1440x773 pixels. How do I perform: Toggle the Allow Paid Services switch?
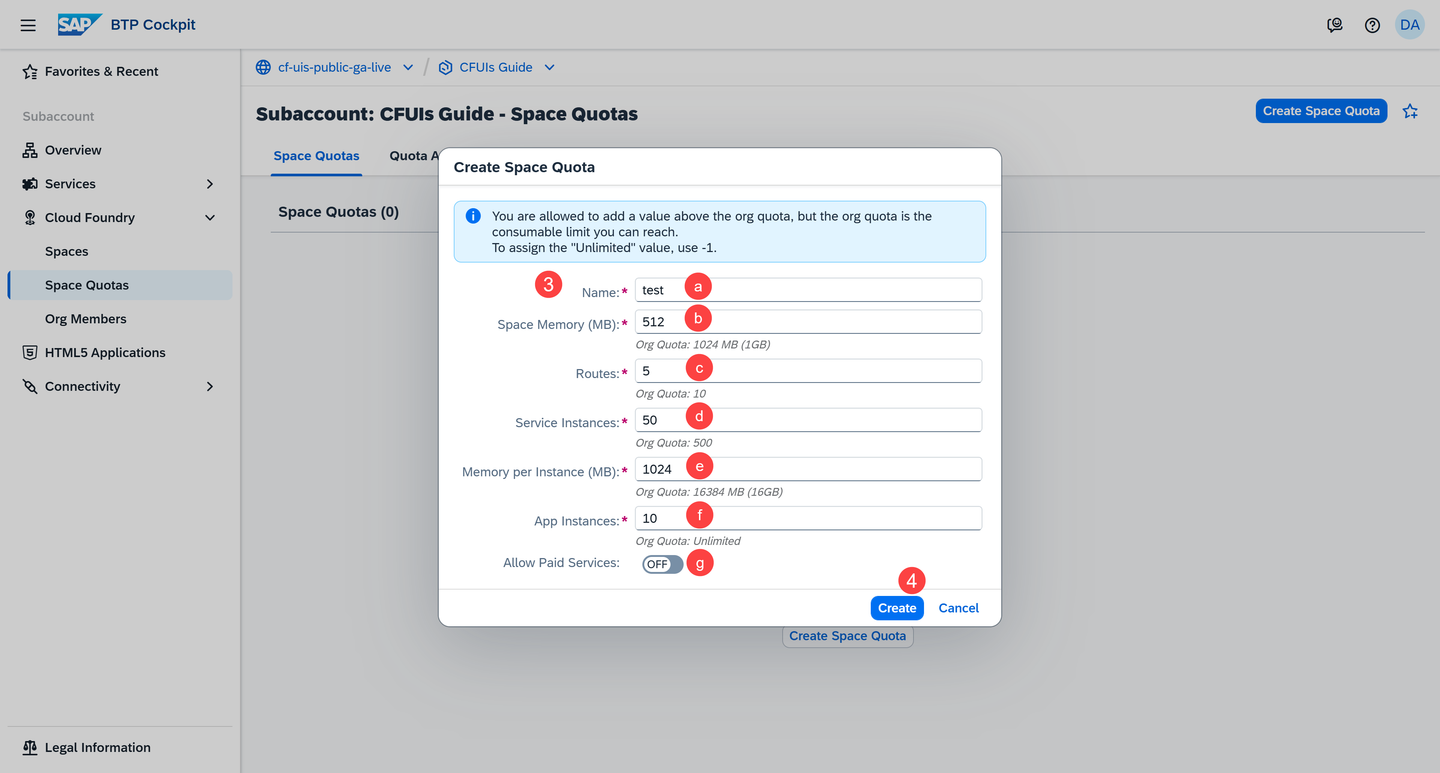click(x=662, y=564)
